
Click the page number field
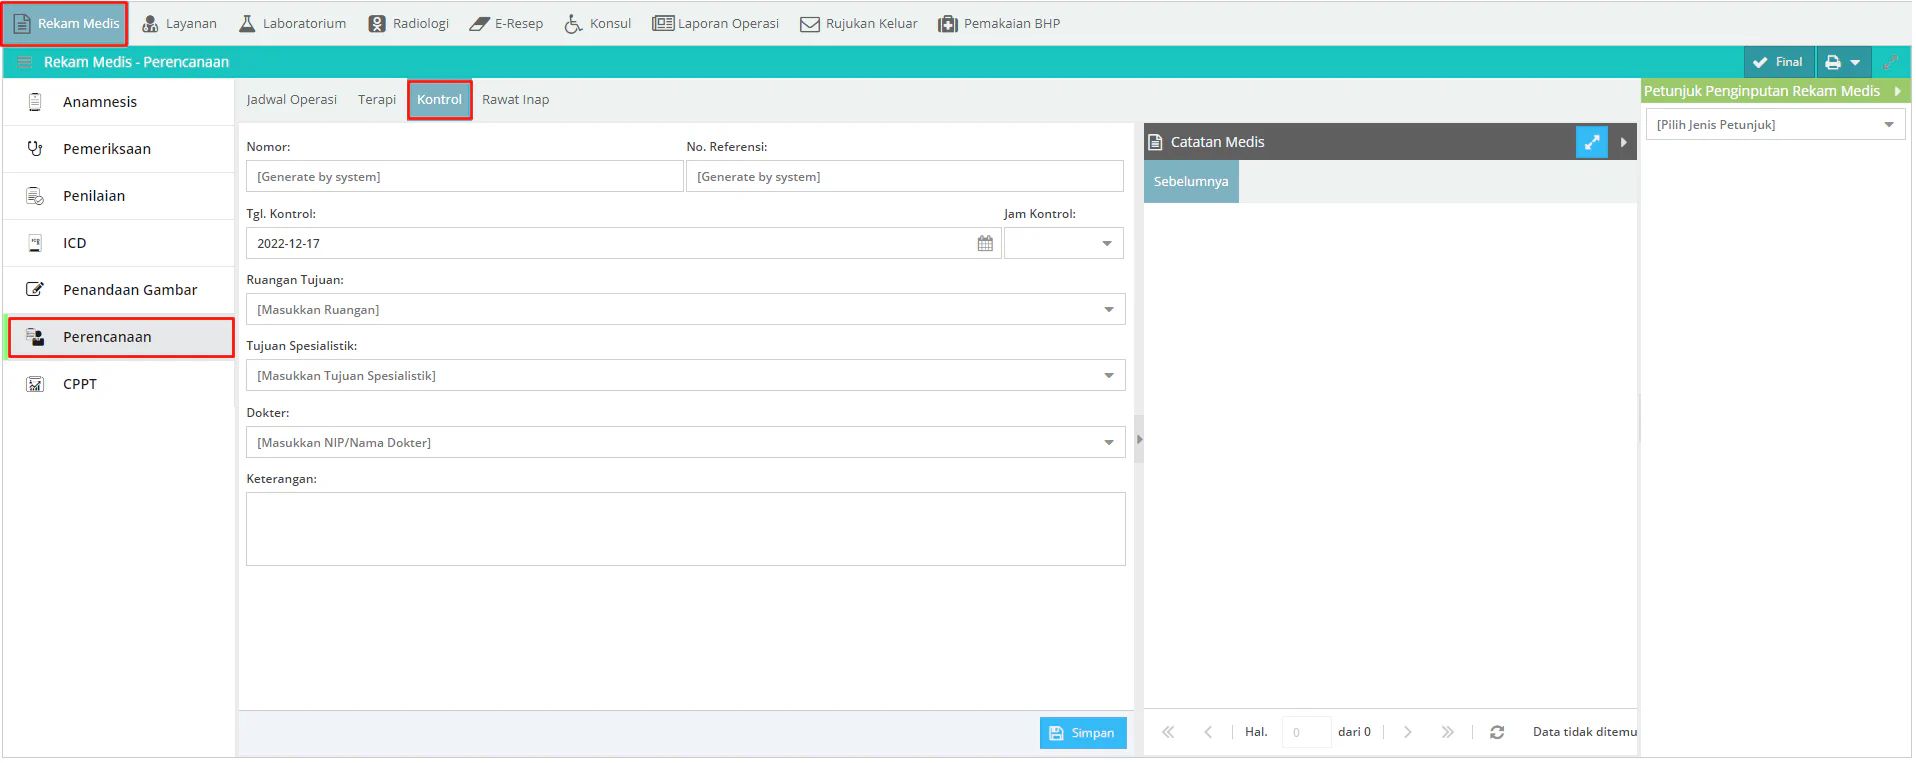point(1306,732)
